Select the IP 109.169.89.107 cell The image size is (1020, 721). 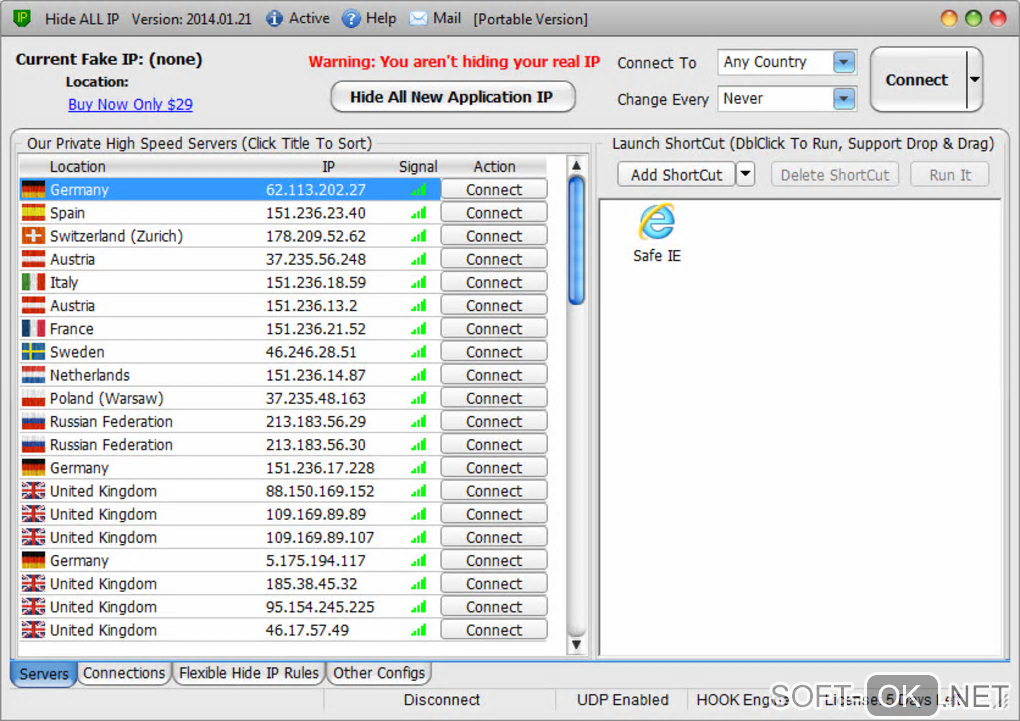[x=320, y=537]
